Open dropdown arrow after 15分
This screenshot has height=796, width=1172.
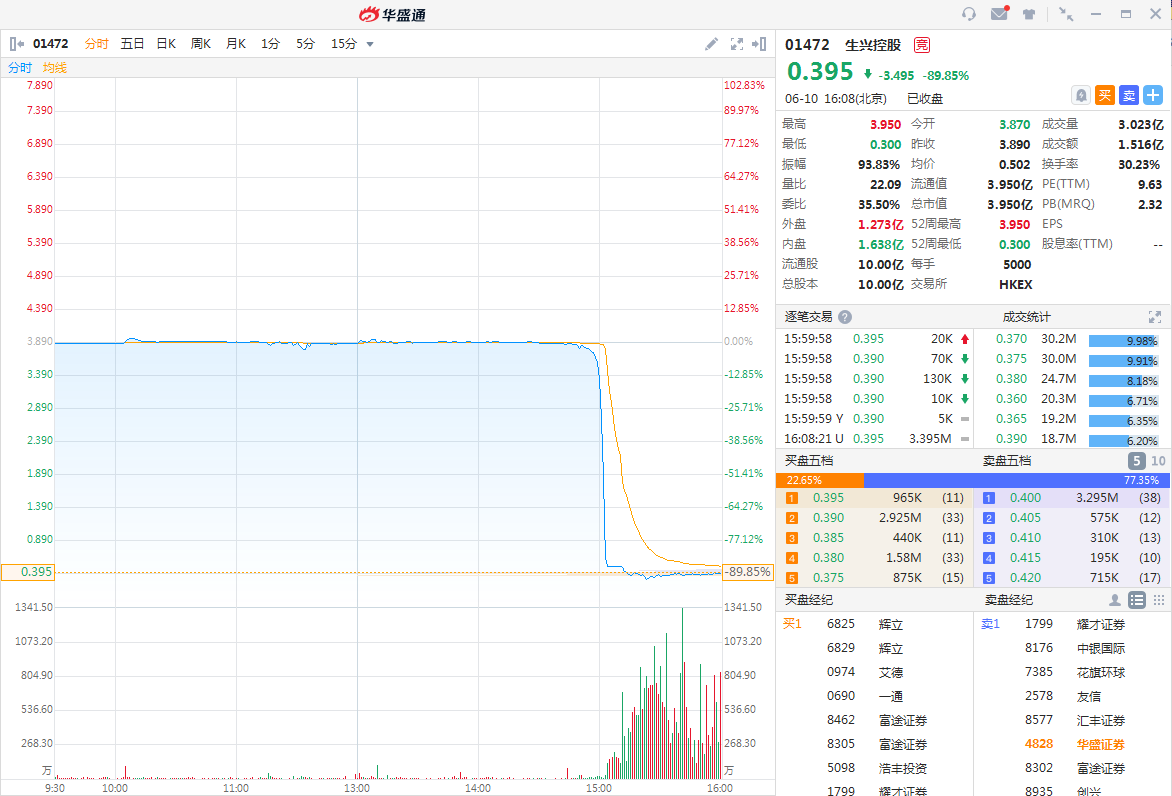click(370, 44)
